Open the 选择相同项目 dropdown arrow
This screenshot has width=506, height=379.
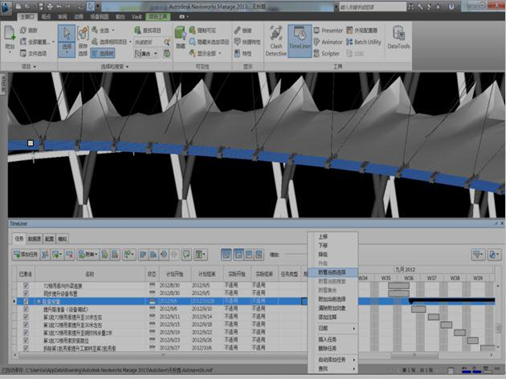(130, 42)
